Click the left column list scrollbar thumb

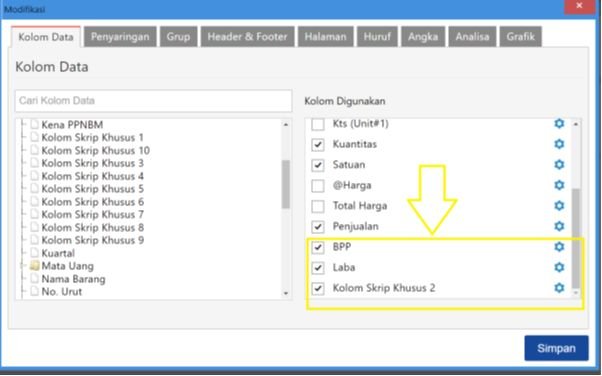point(286,184)
